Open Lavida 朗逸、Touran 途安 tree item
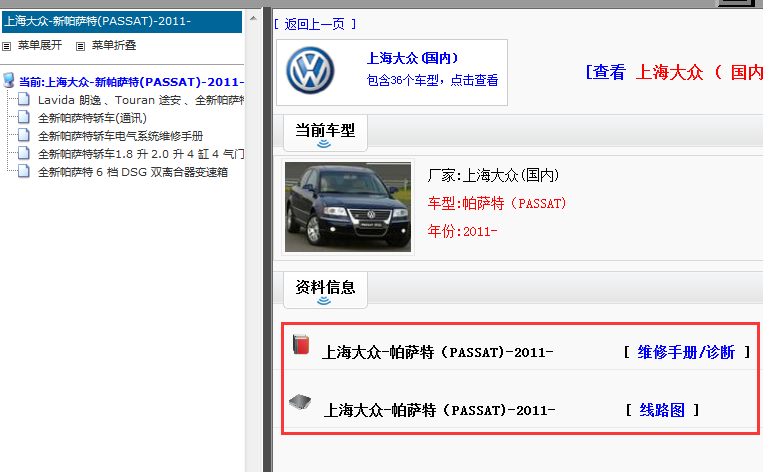The width and height of the screenshot is (763, 472). pyautogui.click(x=141, y=100)
